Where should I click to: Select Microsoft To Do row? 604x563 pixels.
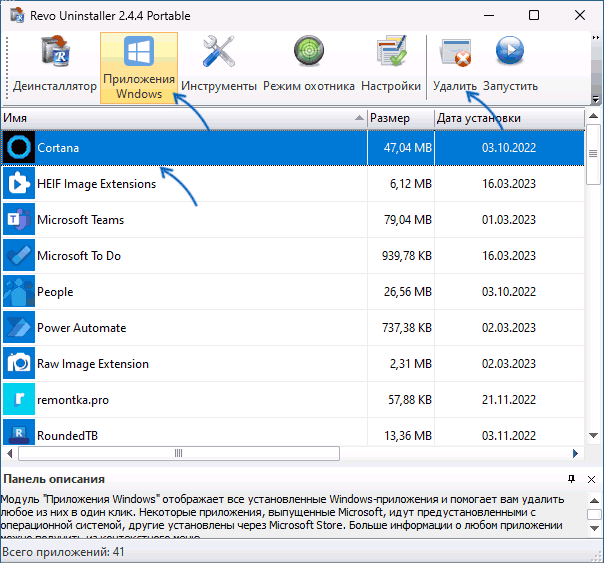(293, 256)
